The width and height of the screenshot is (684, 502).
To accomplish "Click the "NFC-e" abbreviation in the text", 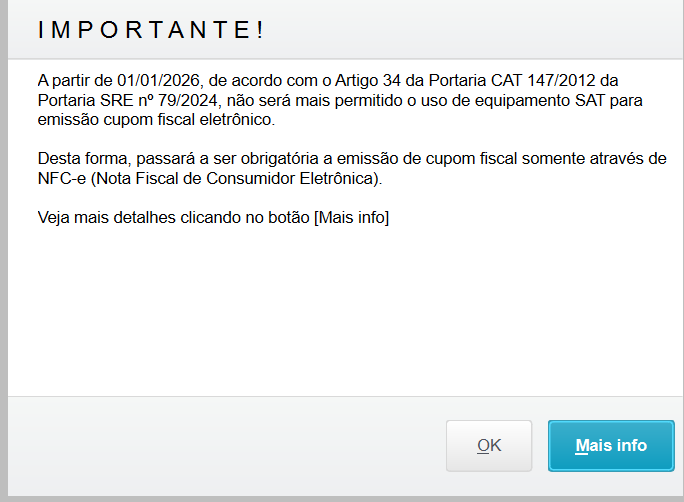I will coord(62,179).
